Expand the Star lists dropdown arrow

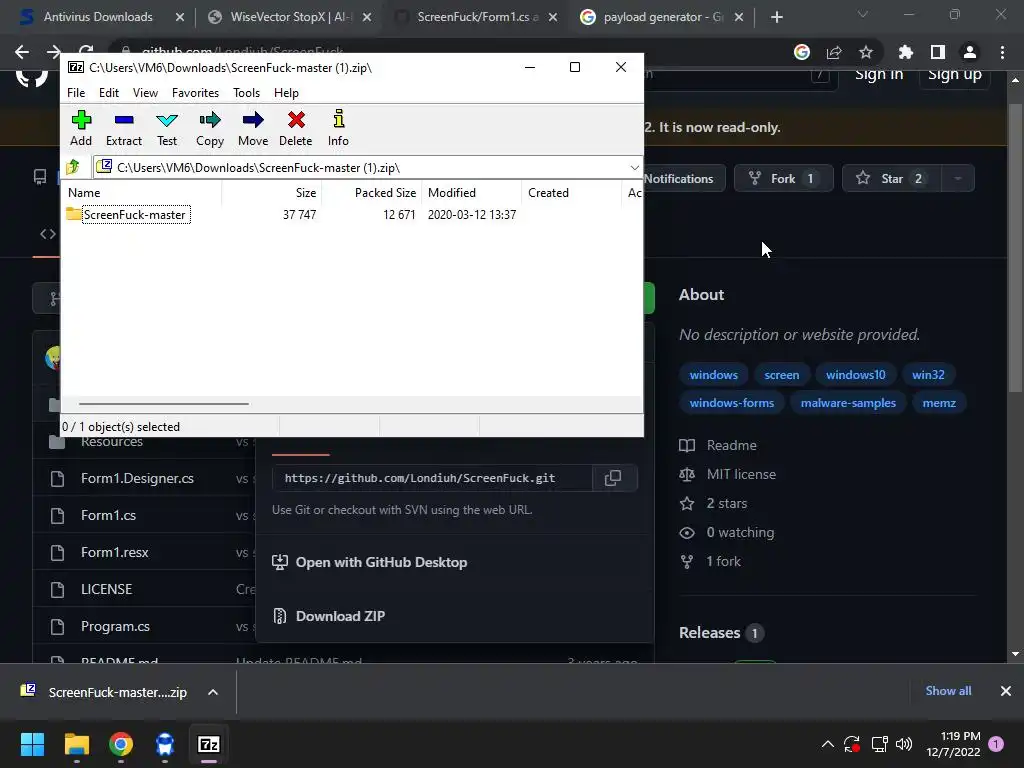[958, 178]
